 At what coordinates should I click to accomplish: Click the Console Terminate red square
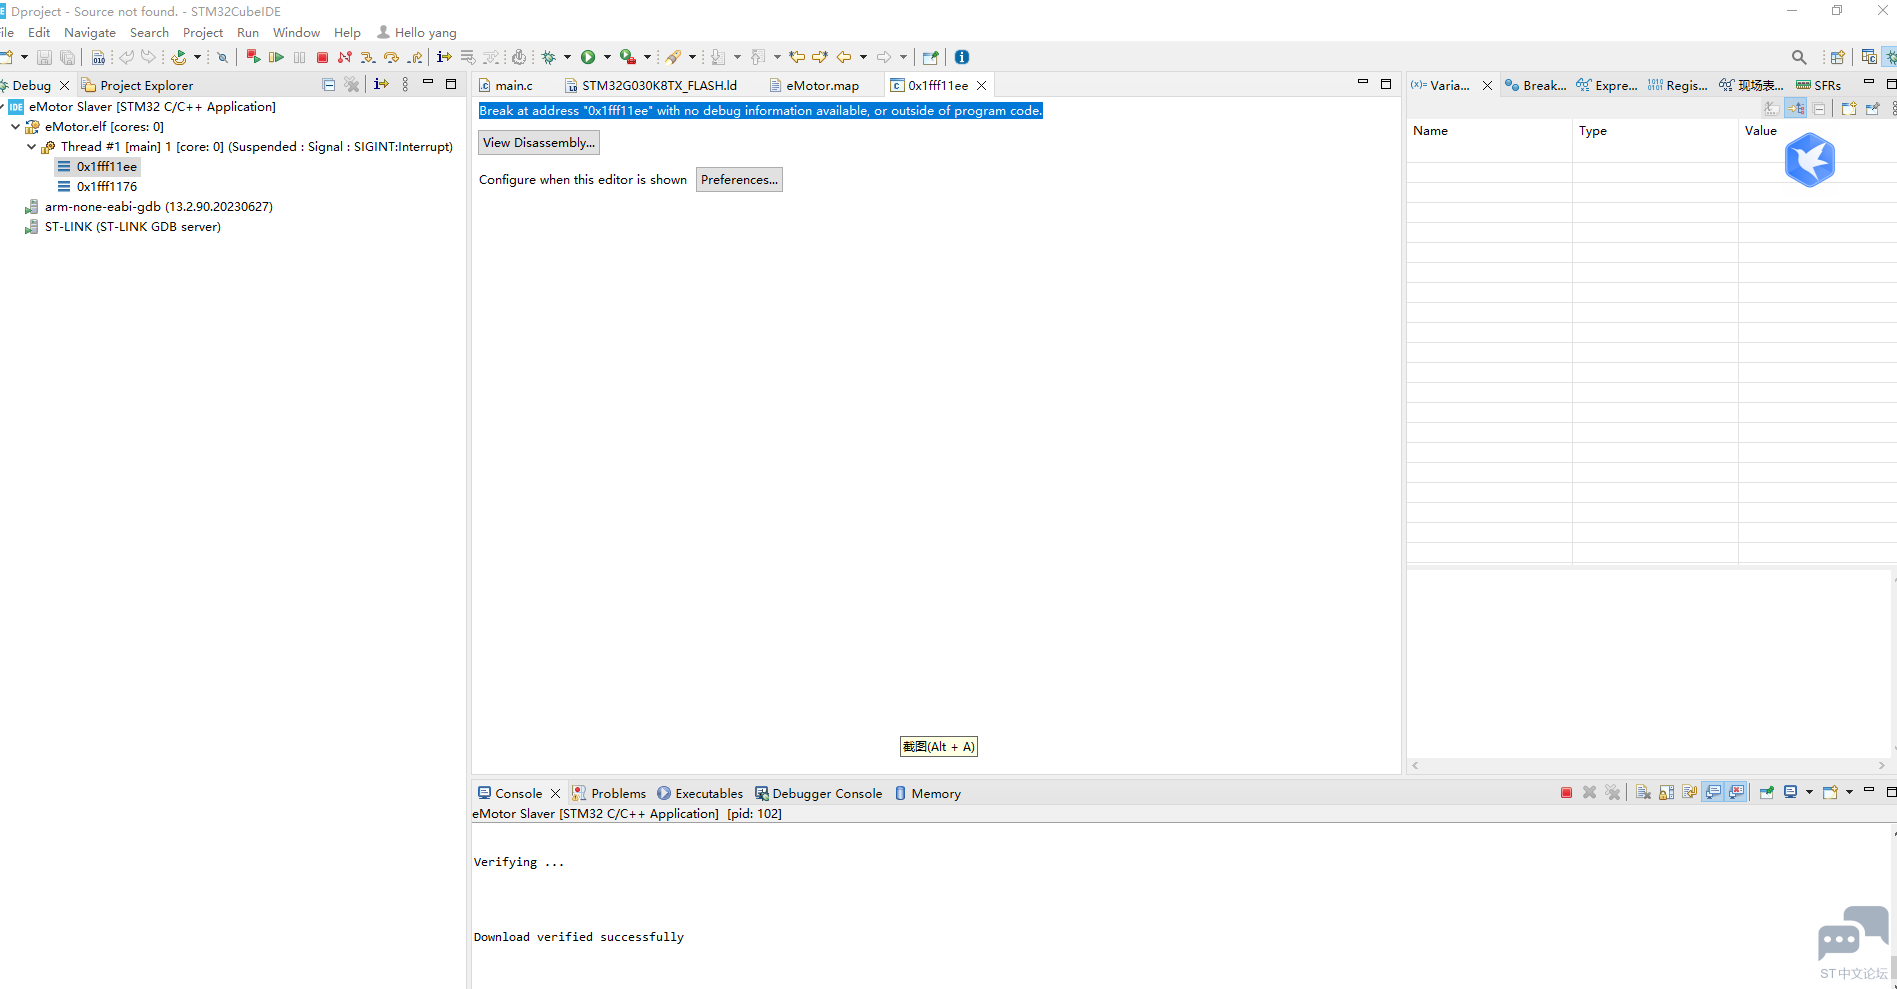(1566, 792)
